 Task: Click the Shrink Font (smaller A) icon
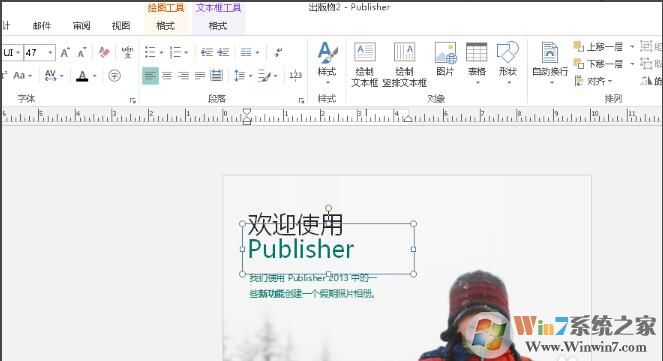(82, 52)
